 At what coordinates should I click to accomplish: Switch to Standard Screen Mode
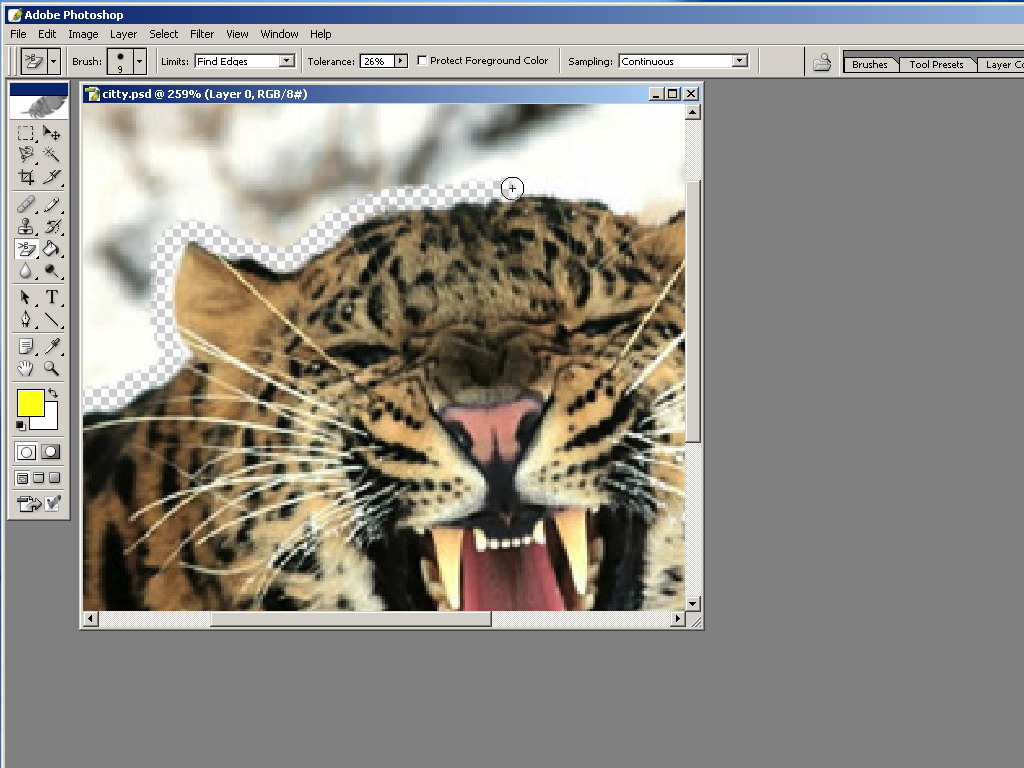(22, 478)
